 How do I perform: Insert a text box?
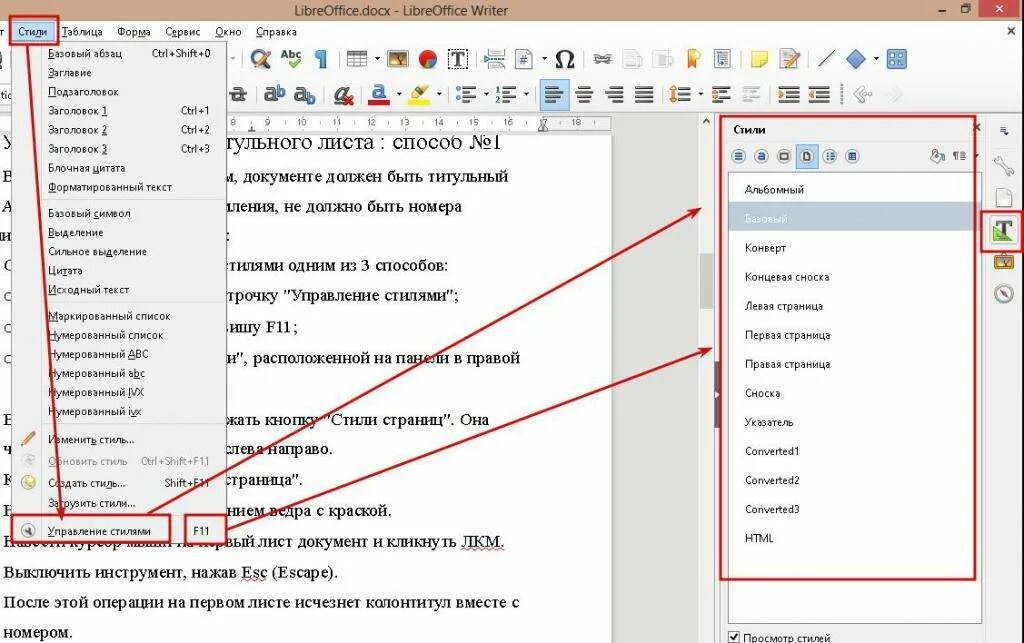tap(458, 59)
